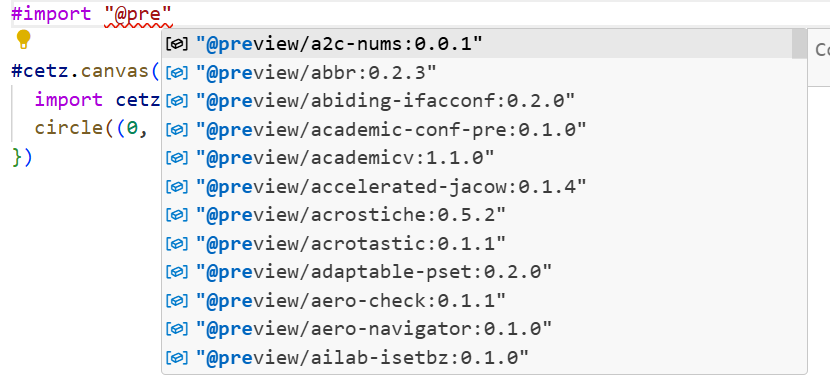Pick the @preview/acrotastic:0.1.1 completion
The height and width of the screenshot is (392, 830).
point(477,244)
